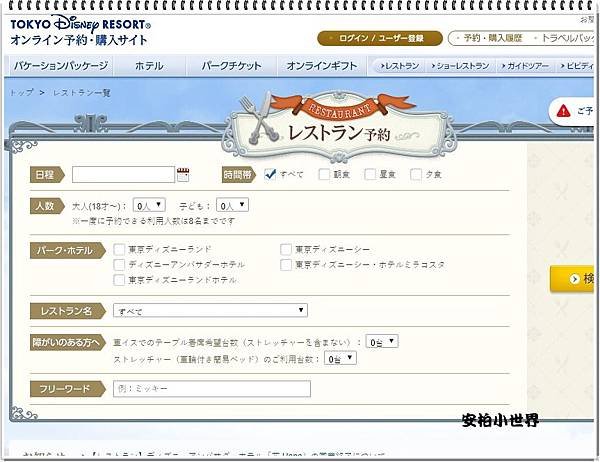This screenshot has height=462, width=600.
Task: Check the 東京ディズニーシー checkbox
Action: [286, 250]
